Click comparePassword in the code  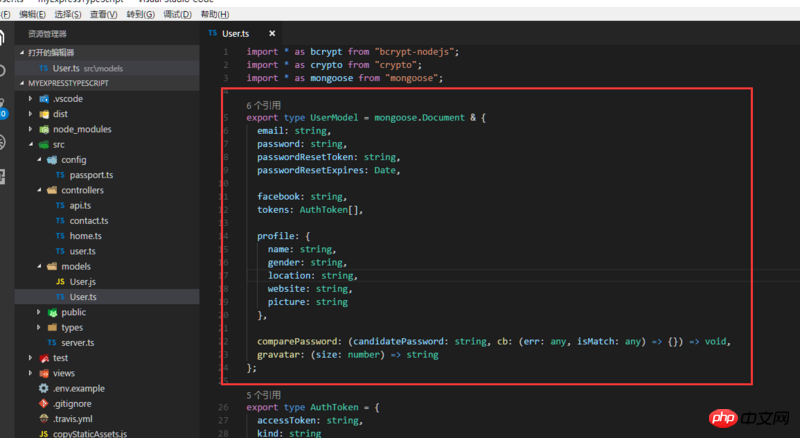299,342
